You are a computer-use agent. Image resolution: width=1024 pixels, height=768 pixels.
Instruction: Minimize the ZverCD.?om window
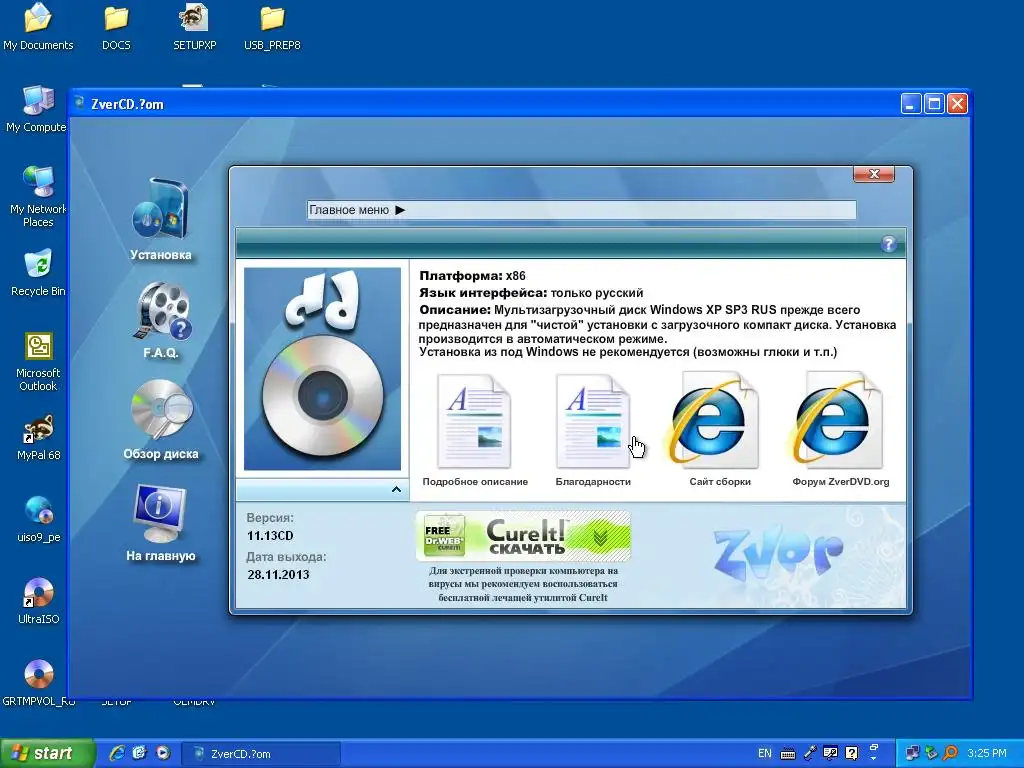tap(911, 103)
